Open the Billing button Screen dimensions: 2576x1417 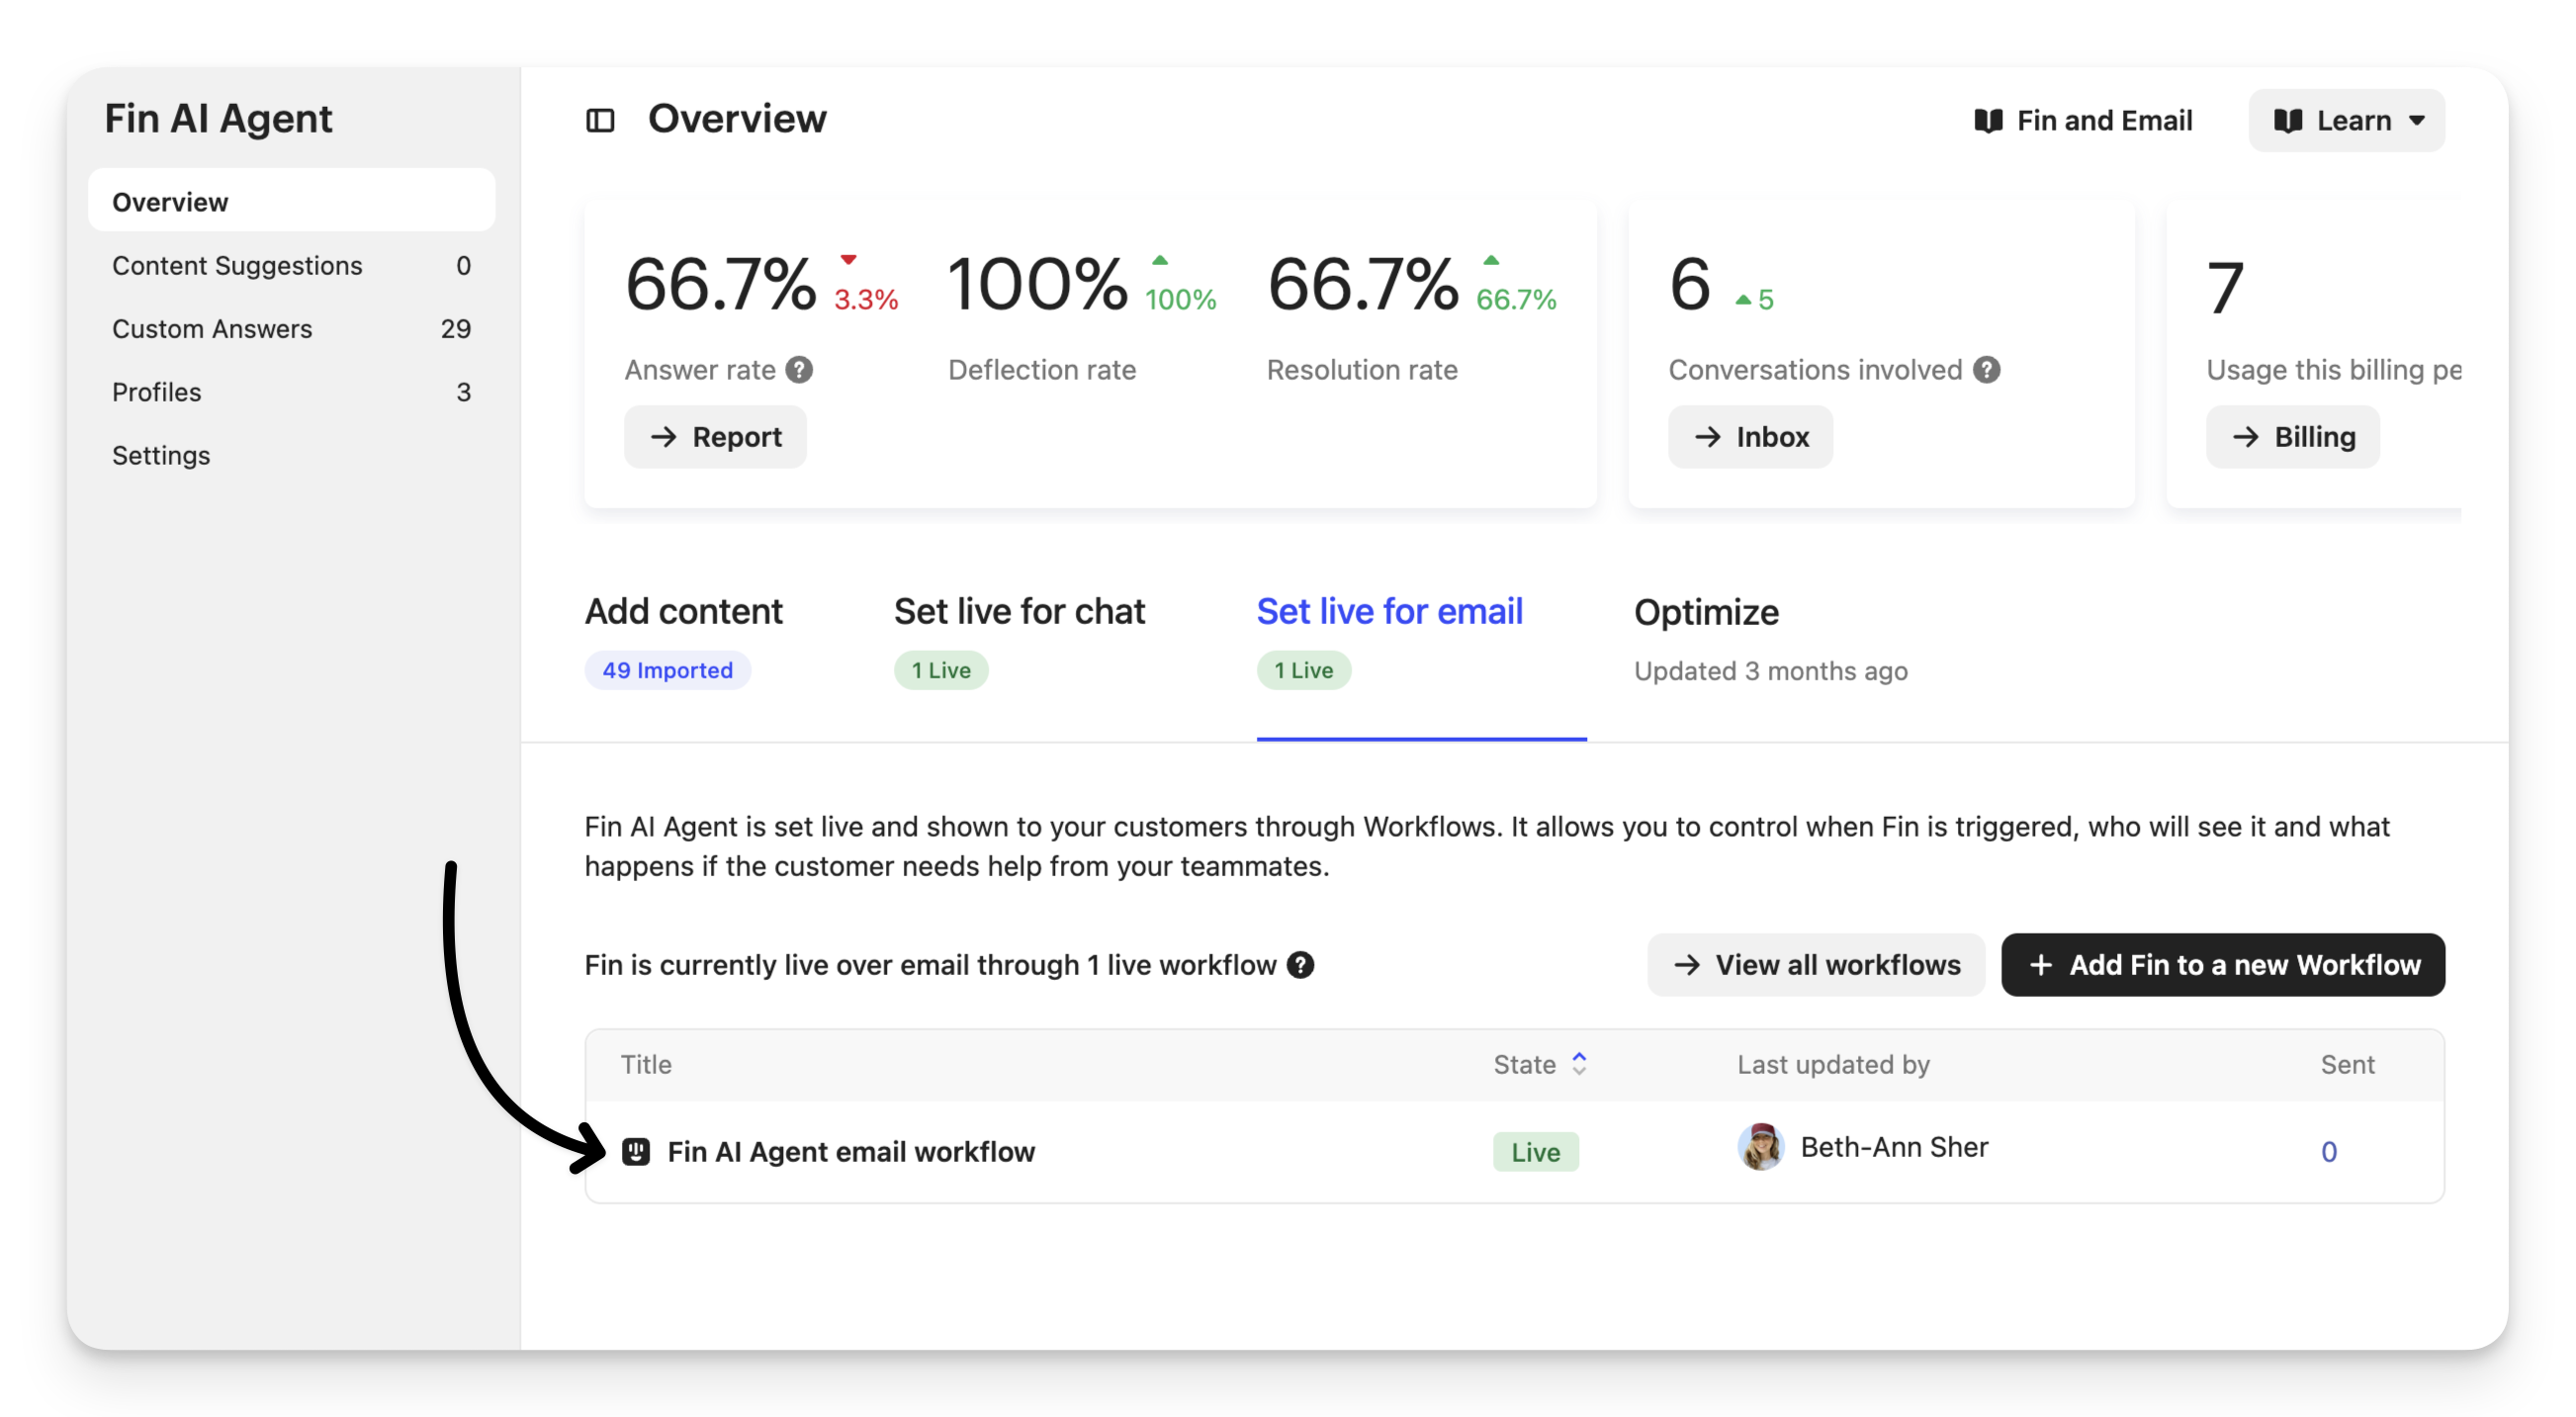[x=2292, y=437]
